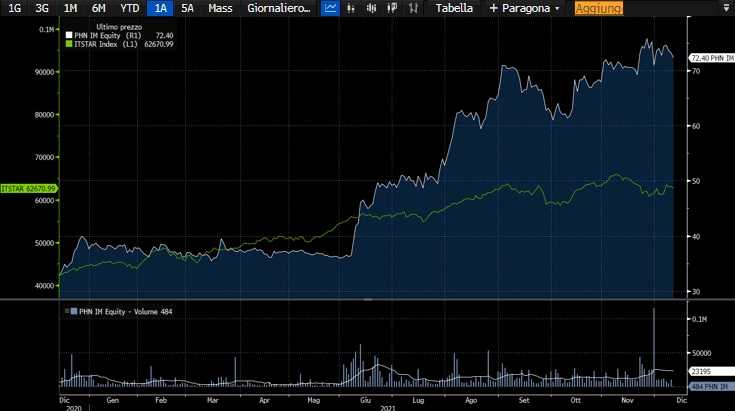
Task: Open the Giornaliero periodicity dropdown
Action: [x=279, y=8]
